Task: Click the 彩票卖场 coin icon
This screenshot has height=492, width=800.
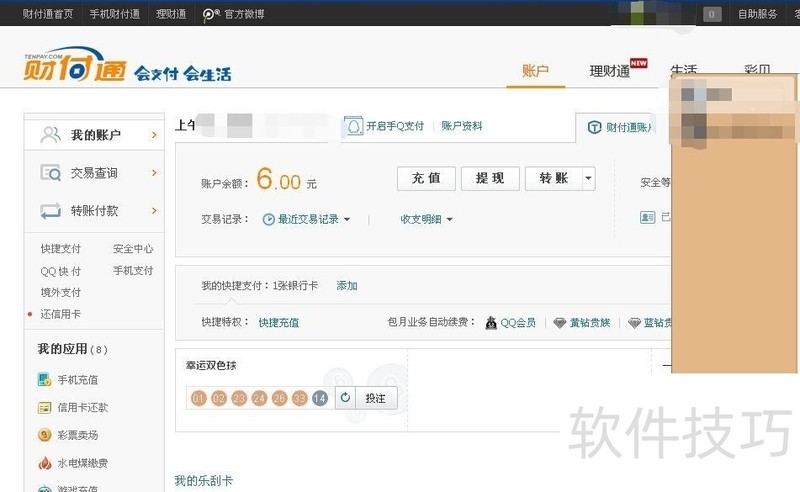Action: pyautogui.click(x=44, y=435)
